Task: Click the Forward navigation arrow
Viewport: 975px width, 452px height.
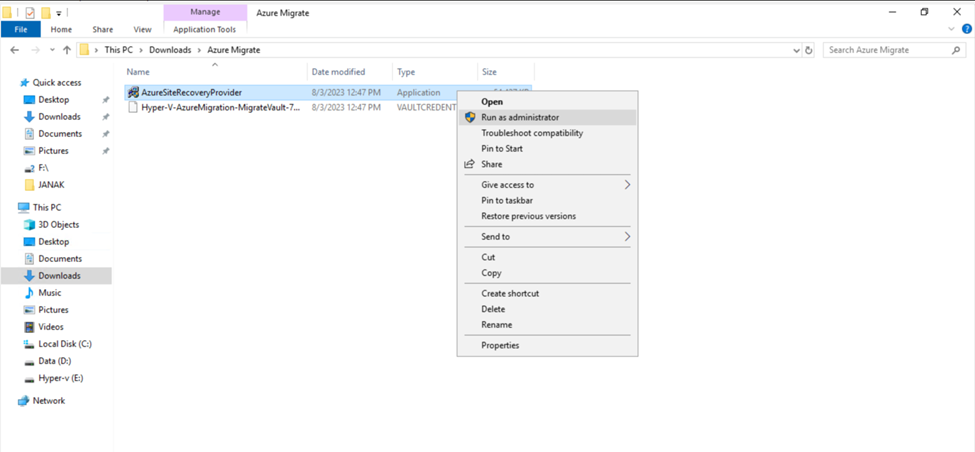Action: coord(35,50)
